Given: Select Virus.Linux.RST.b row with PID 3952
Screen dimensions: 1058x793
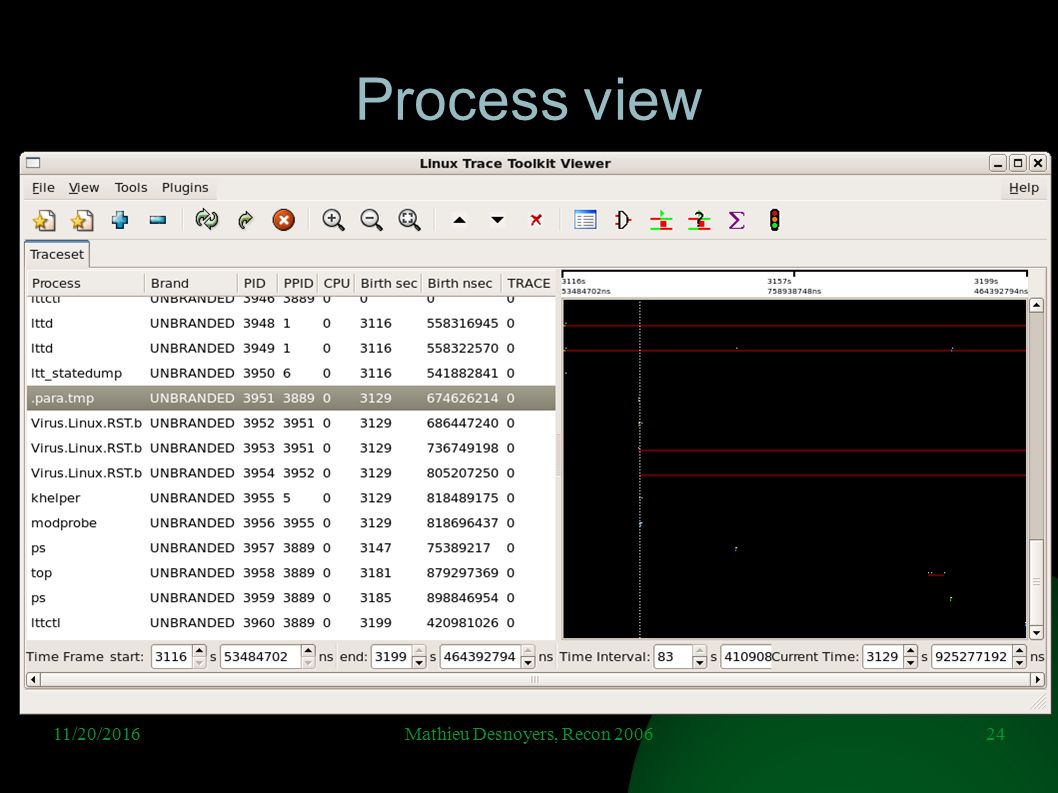Looking at the screenshot, I should pos(291,423).
